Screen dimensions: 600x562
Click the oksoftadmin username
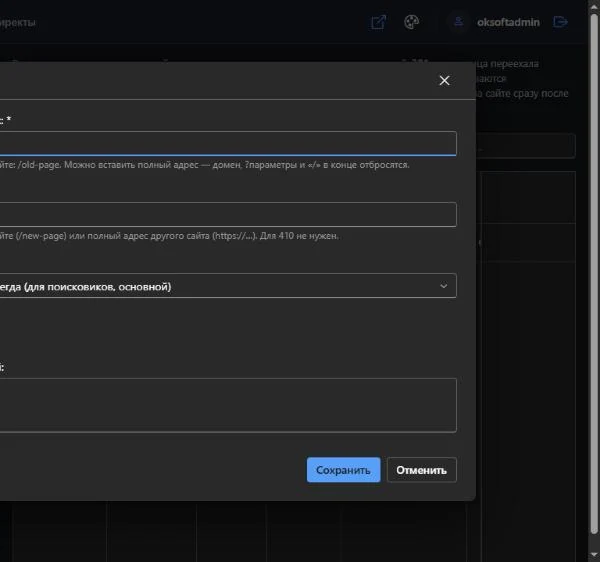click(508, 22)
